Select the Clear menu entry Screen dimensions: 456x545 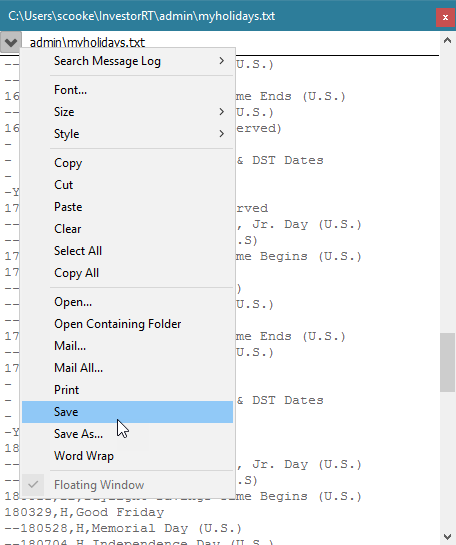click(128, 229)
